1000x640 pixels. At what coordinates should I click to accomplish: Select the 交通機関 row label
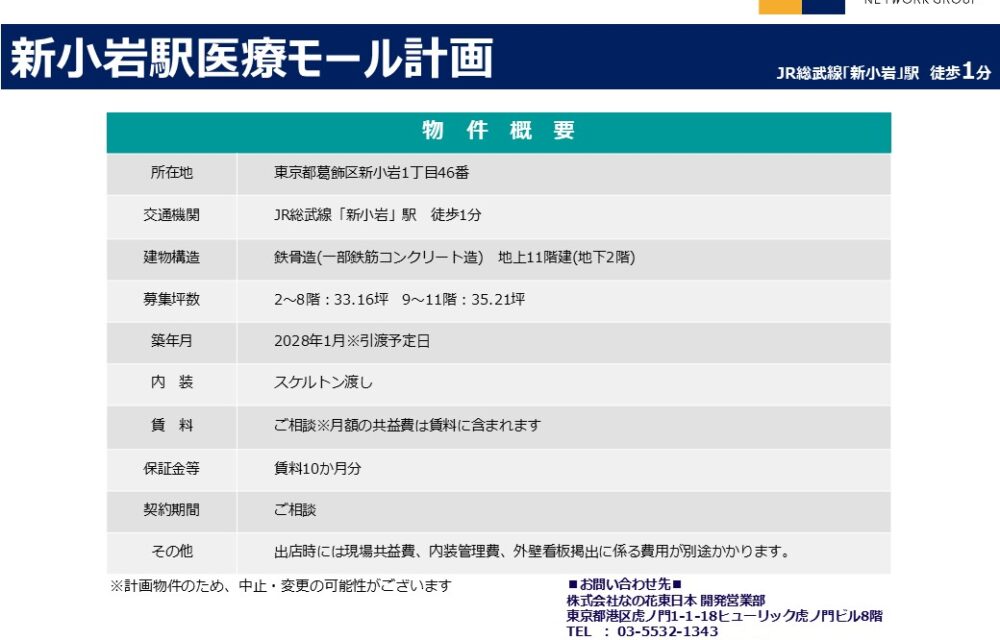[x=171, y=215]
